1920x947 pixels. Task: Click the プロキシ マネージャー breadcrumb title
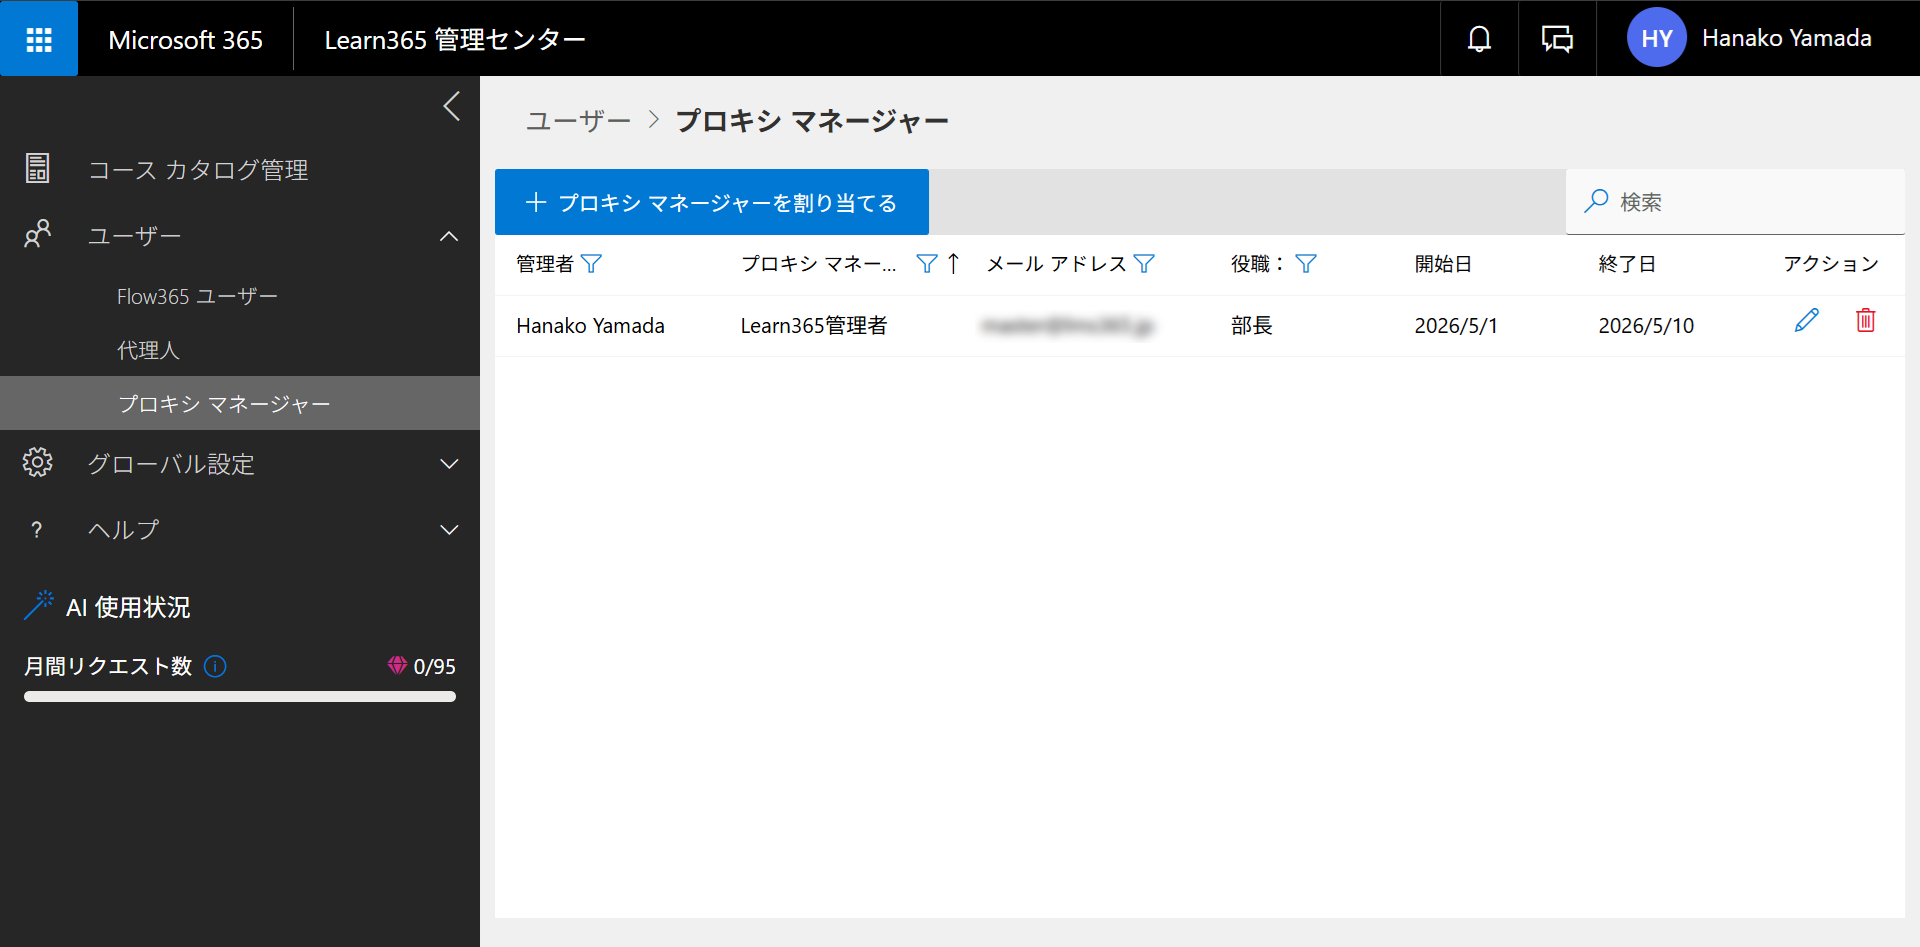click(x=812, y=121)
